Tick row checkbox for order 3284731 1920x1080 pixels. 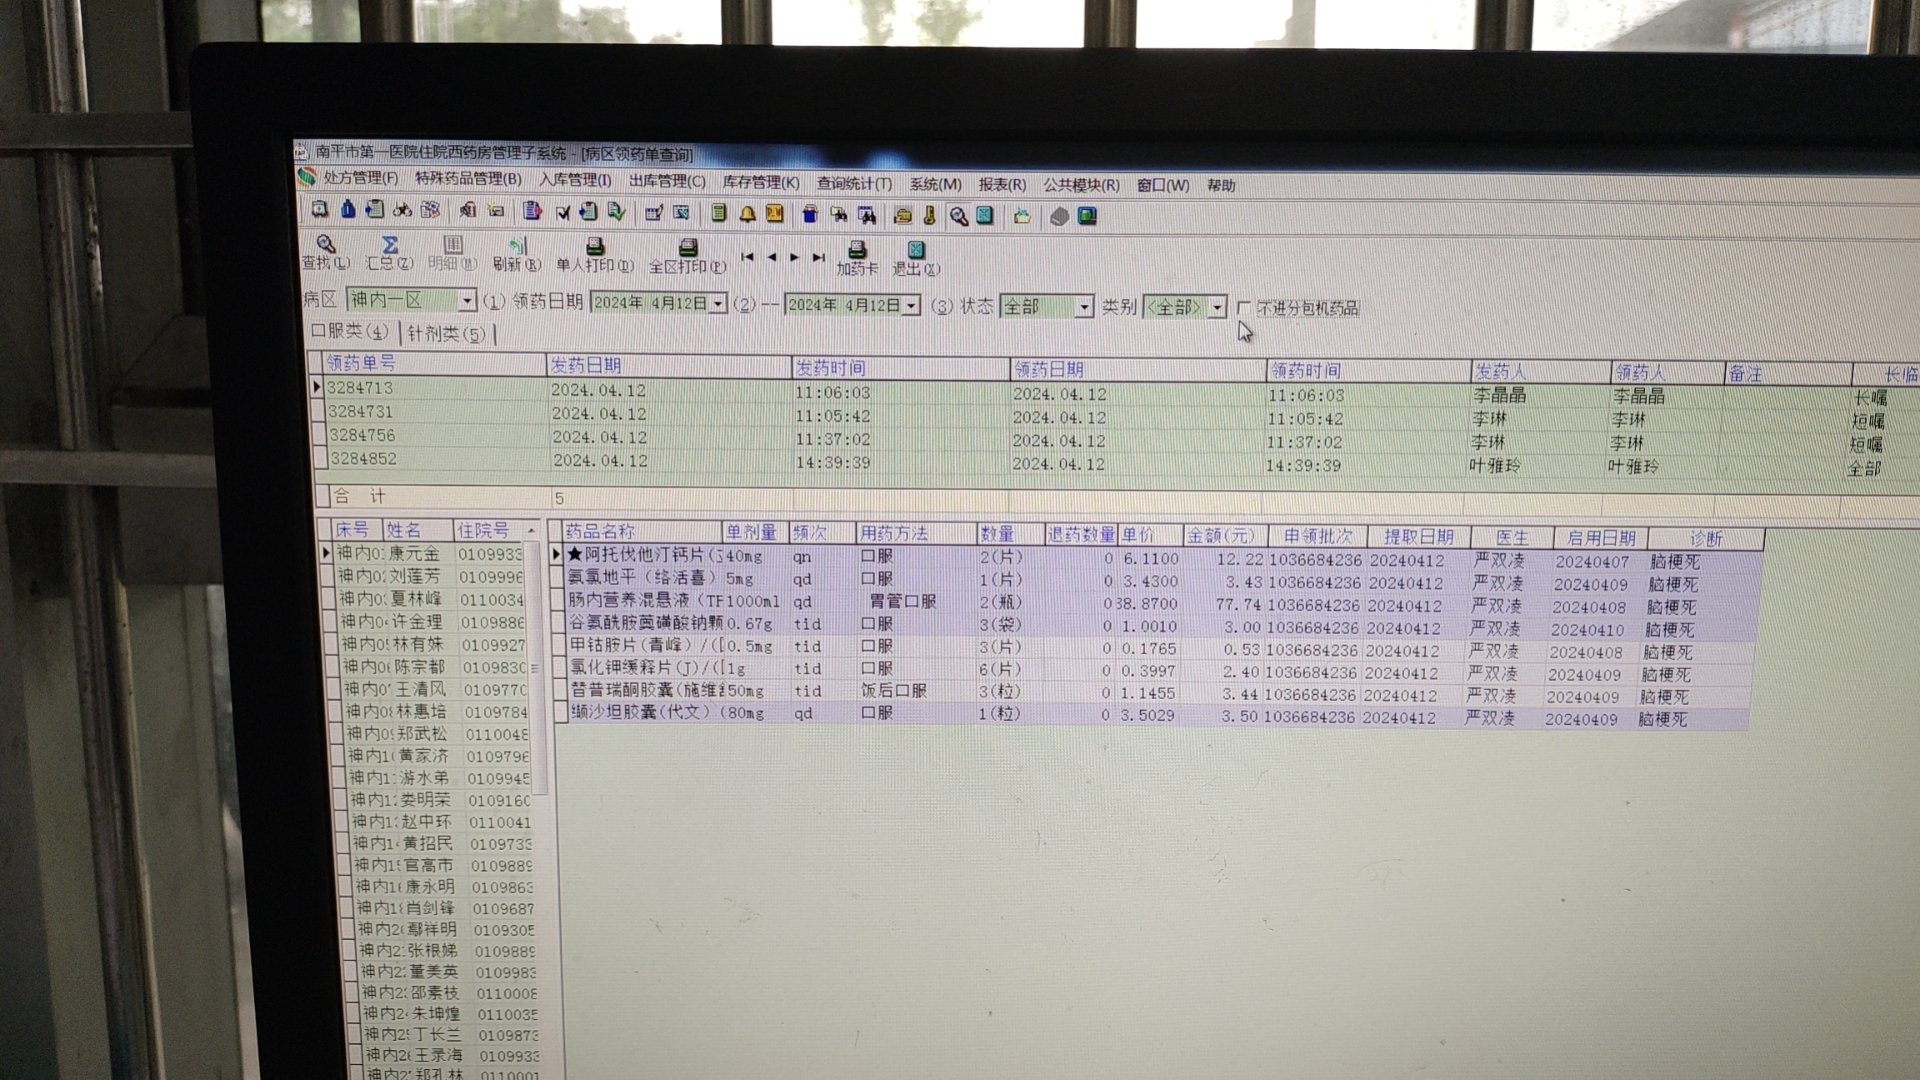319,411
